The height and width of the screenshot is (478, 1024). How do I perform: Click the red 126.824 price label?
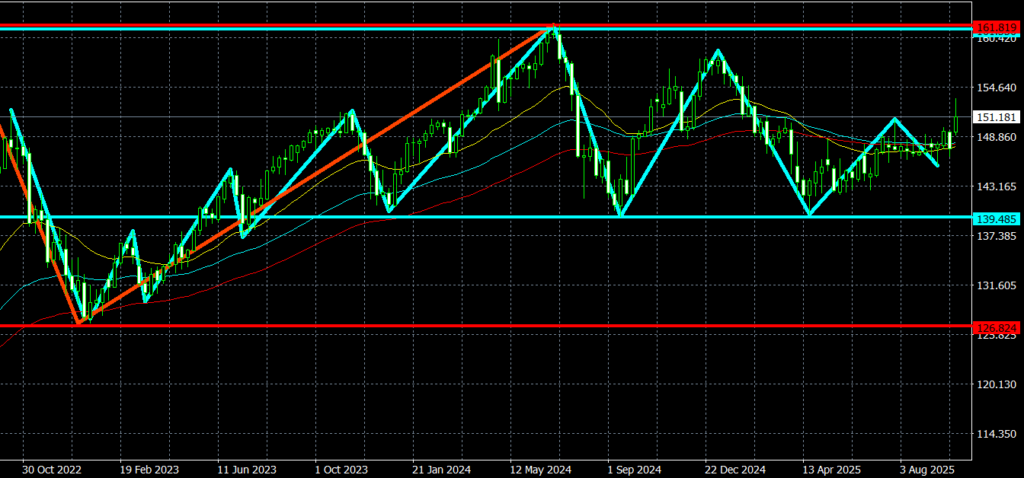pos(997,326)
